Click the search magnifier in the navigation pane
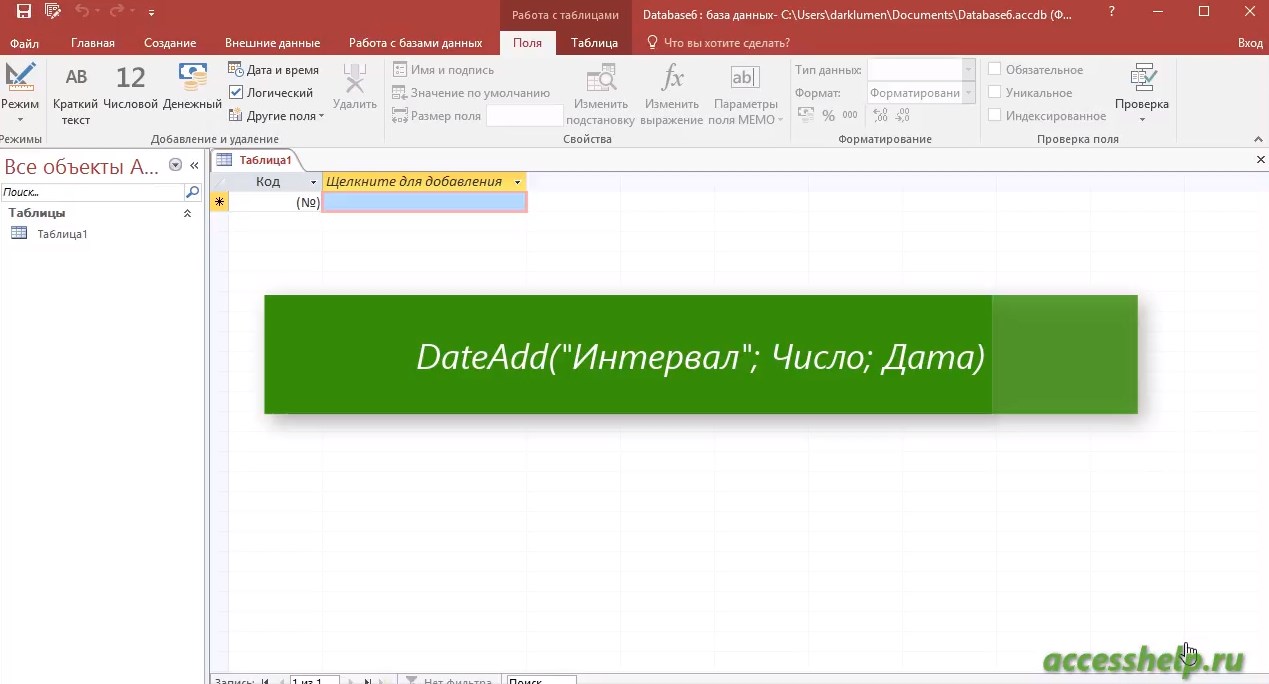The width and height of the screenshot is (1269, 684). [192, 192]
